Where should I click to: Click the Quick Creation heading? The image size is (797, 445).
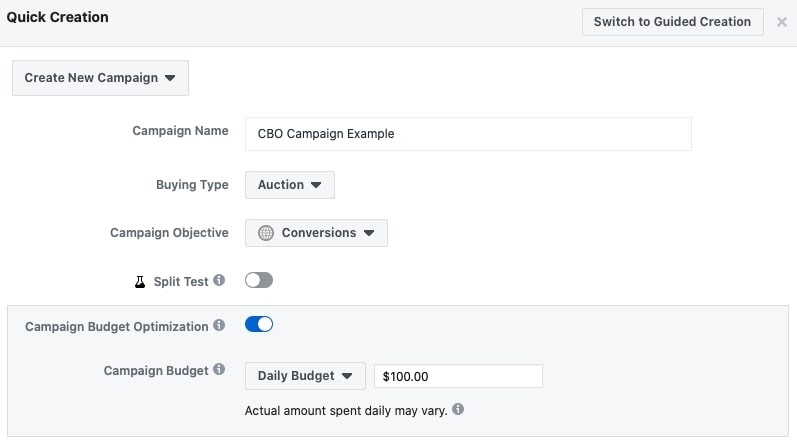point(57,17)
